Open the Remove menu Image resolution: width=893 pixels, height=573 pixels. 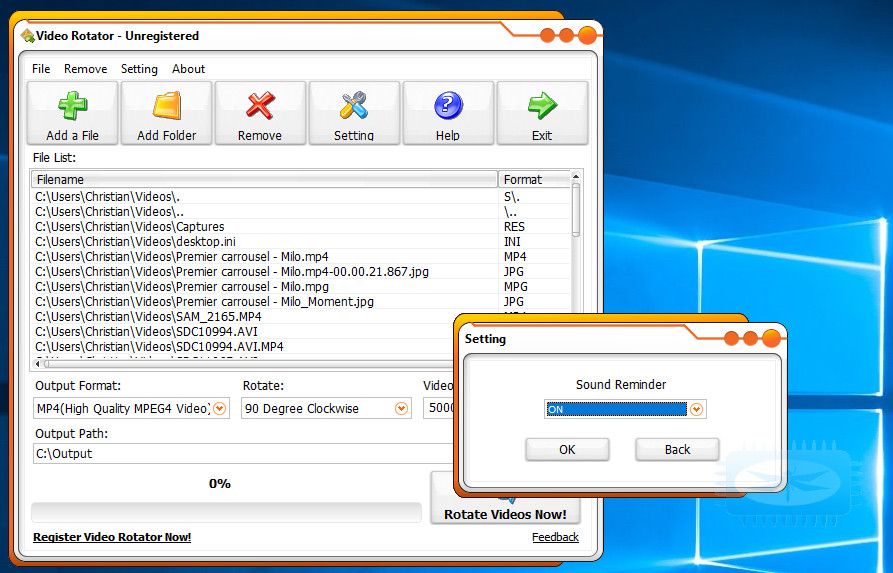[85, 69]
